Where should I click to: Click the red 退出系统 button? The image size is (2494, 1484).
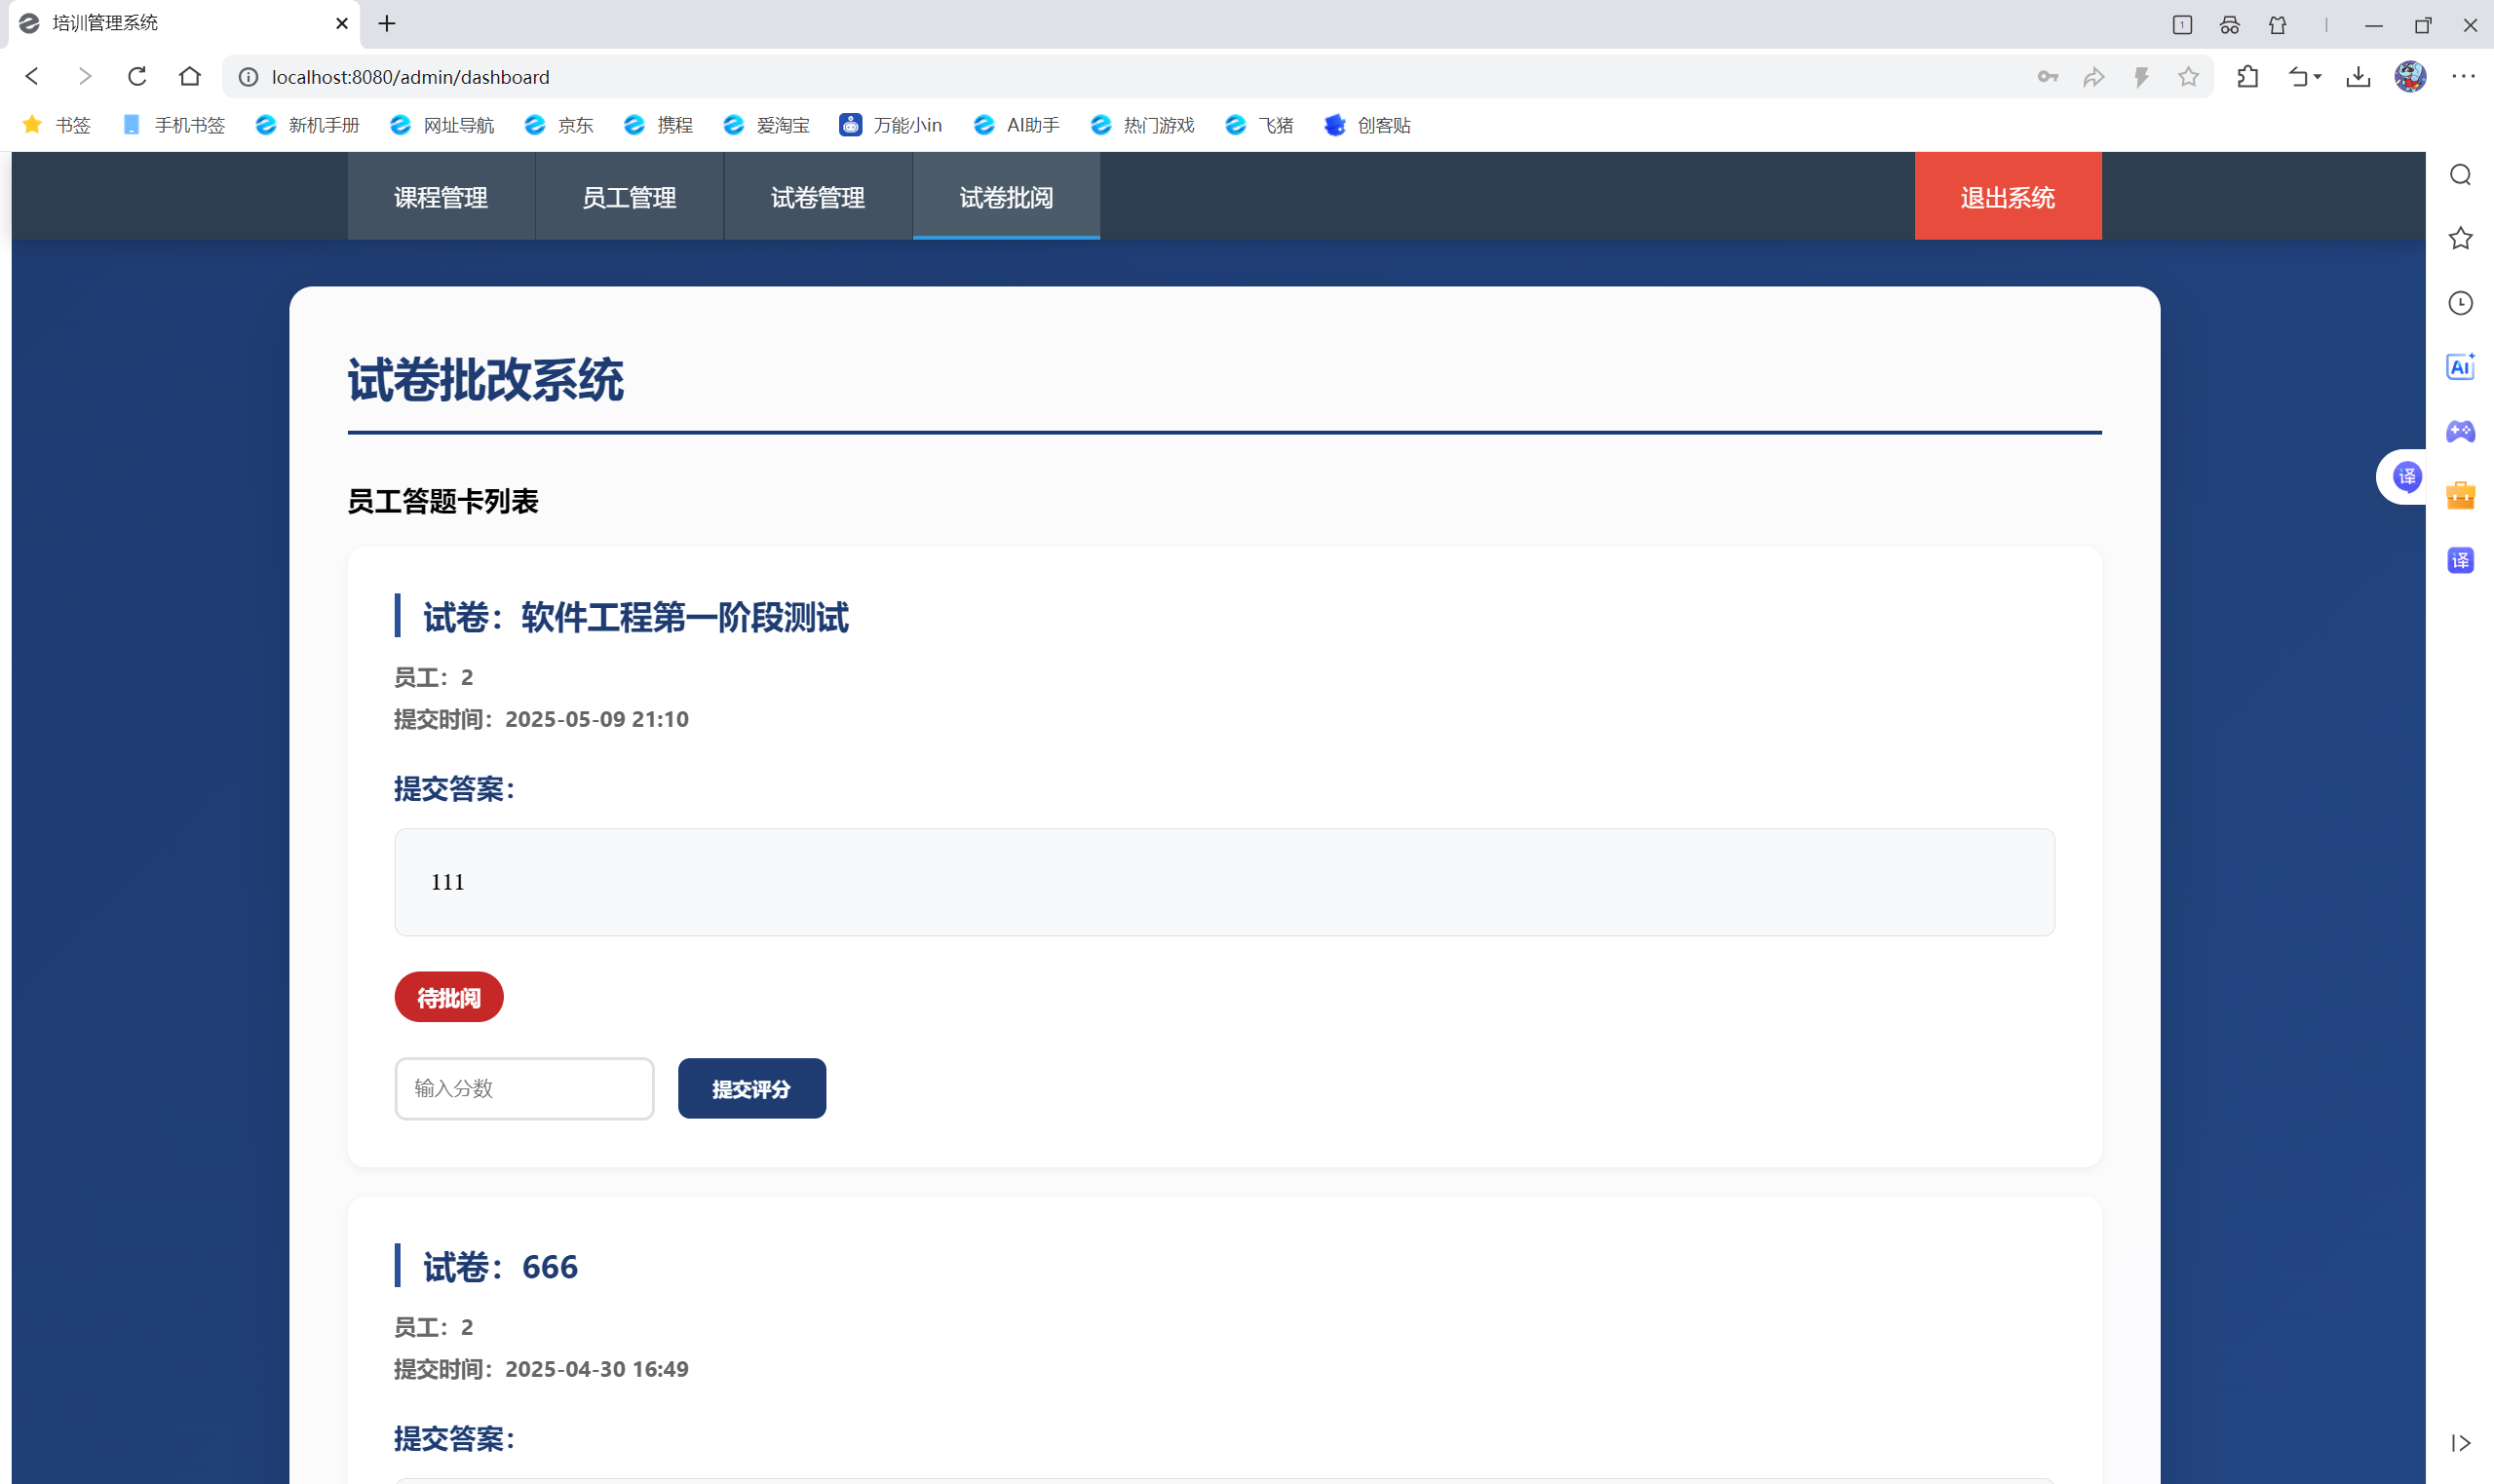[x=2007, y=197]
